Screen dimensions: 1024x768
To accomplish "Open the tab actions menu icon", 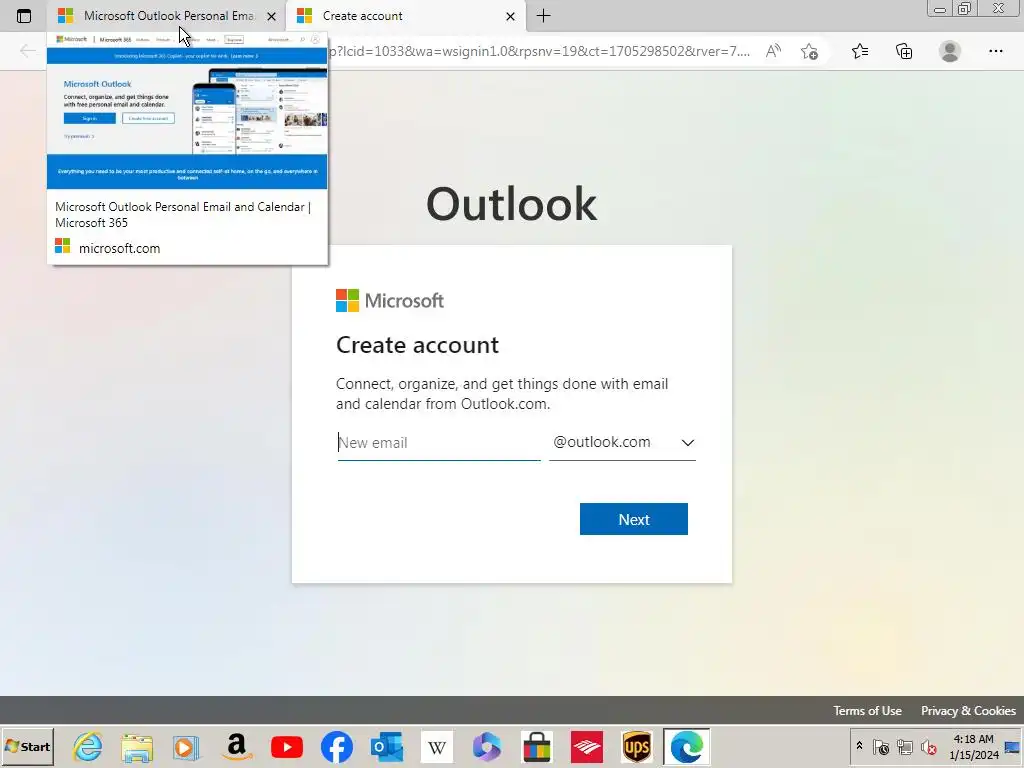I will point(24,16).
